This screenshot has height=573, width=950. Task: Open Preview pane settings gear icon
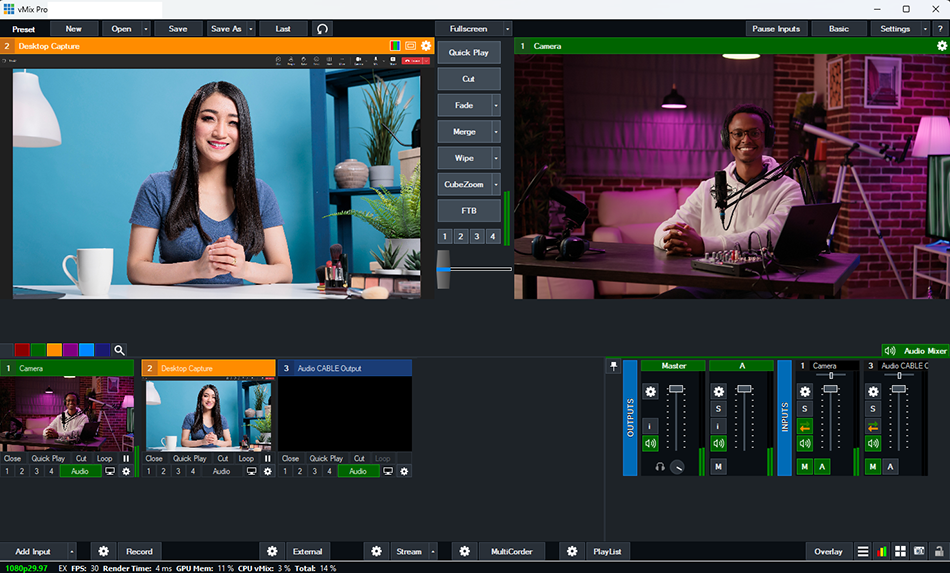click(426, 46)
